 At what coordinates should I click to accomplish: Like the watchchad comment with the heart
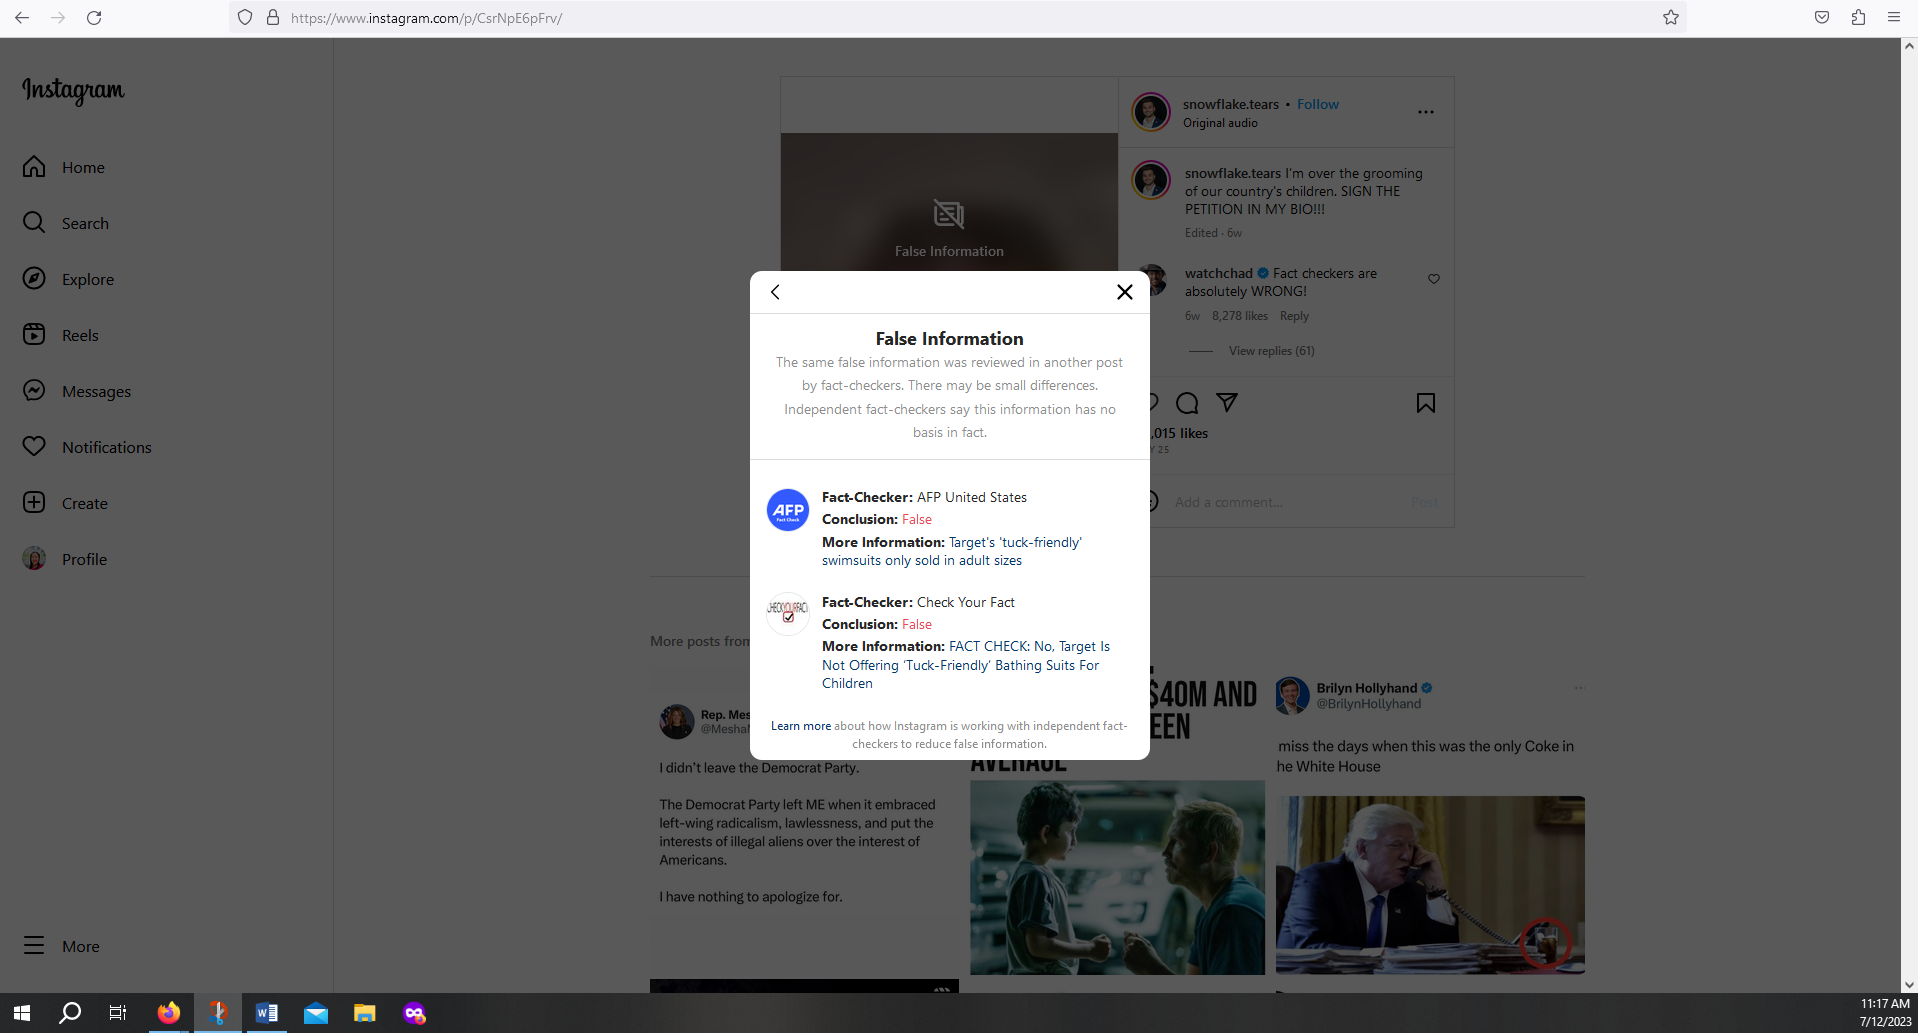point(1433,279)
